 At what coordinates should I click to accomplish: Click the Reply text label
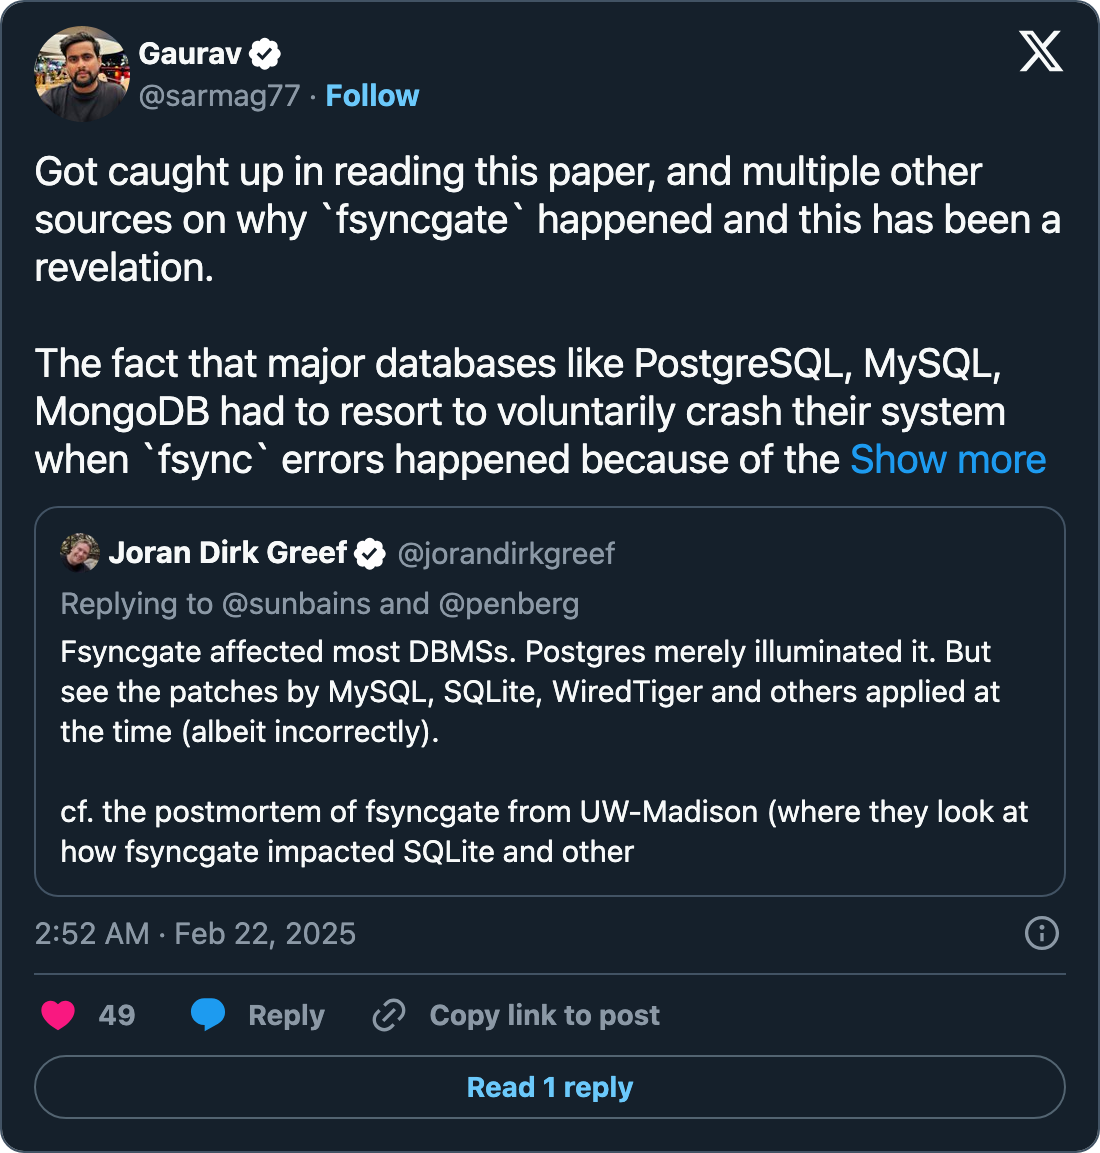click(x=286, y=1015)
